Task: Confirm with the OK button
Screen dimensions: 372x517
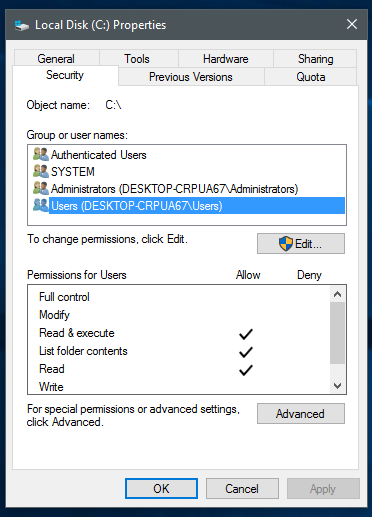Action: [x=161, y=489]
